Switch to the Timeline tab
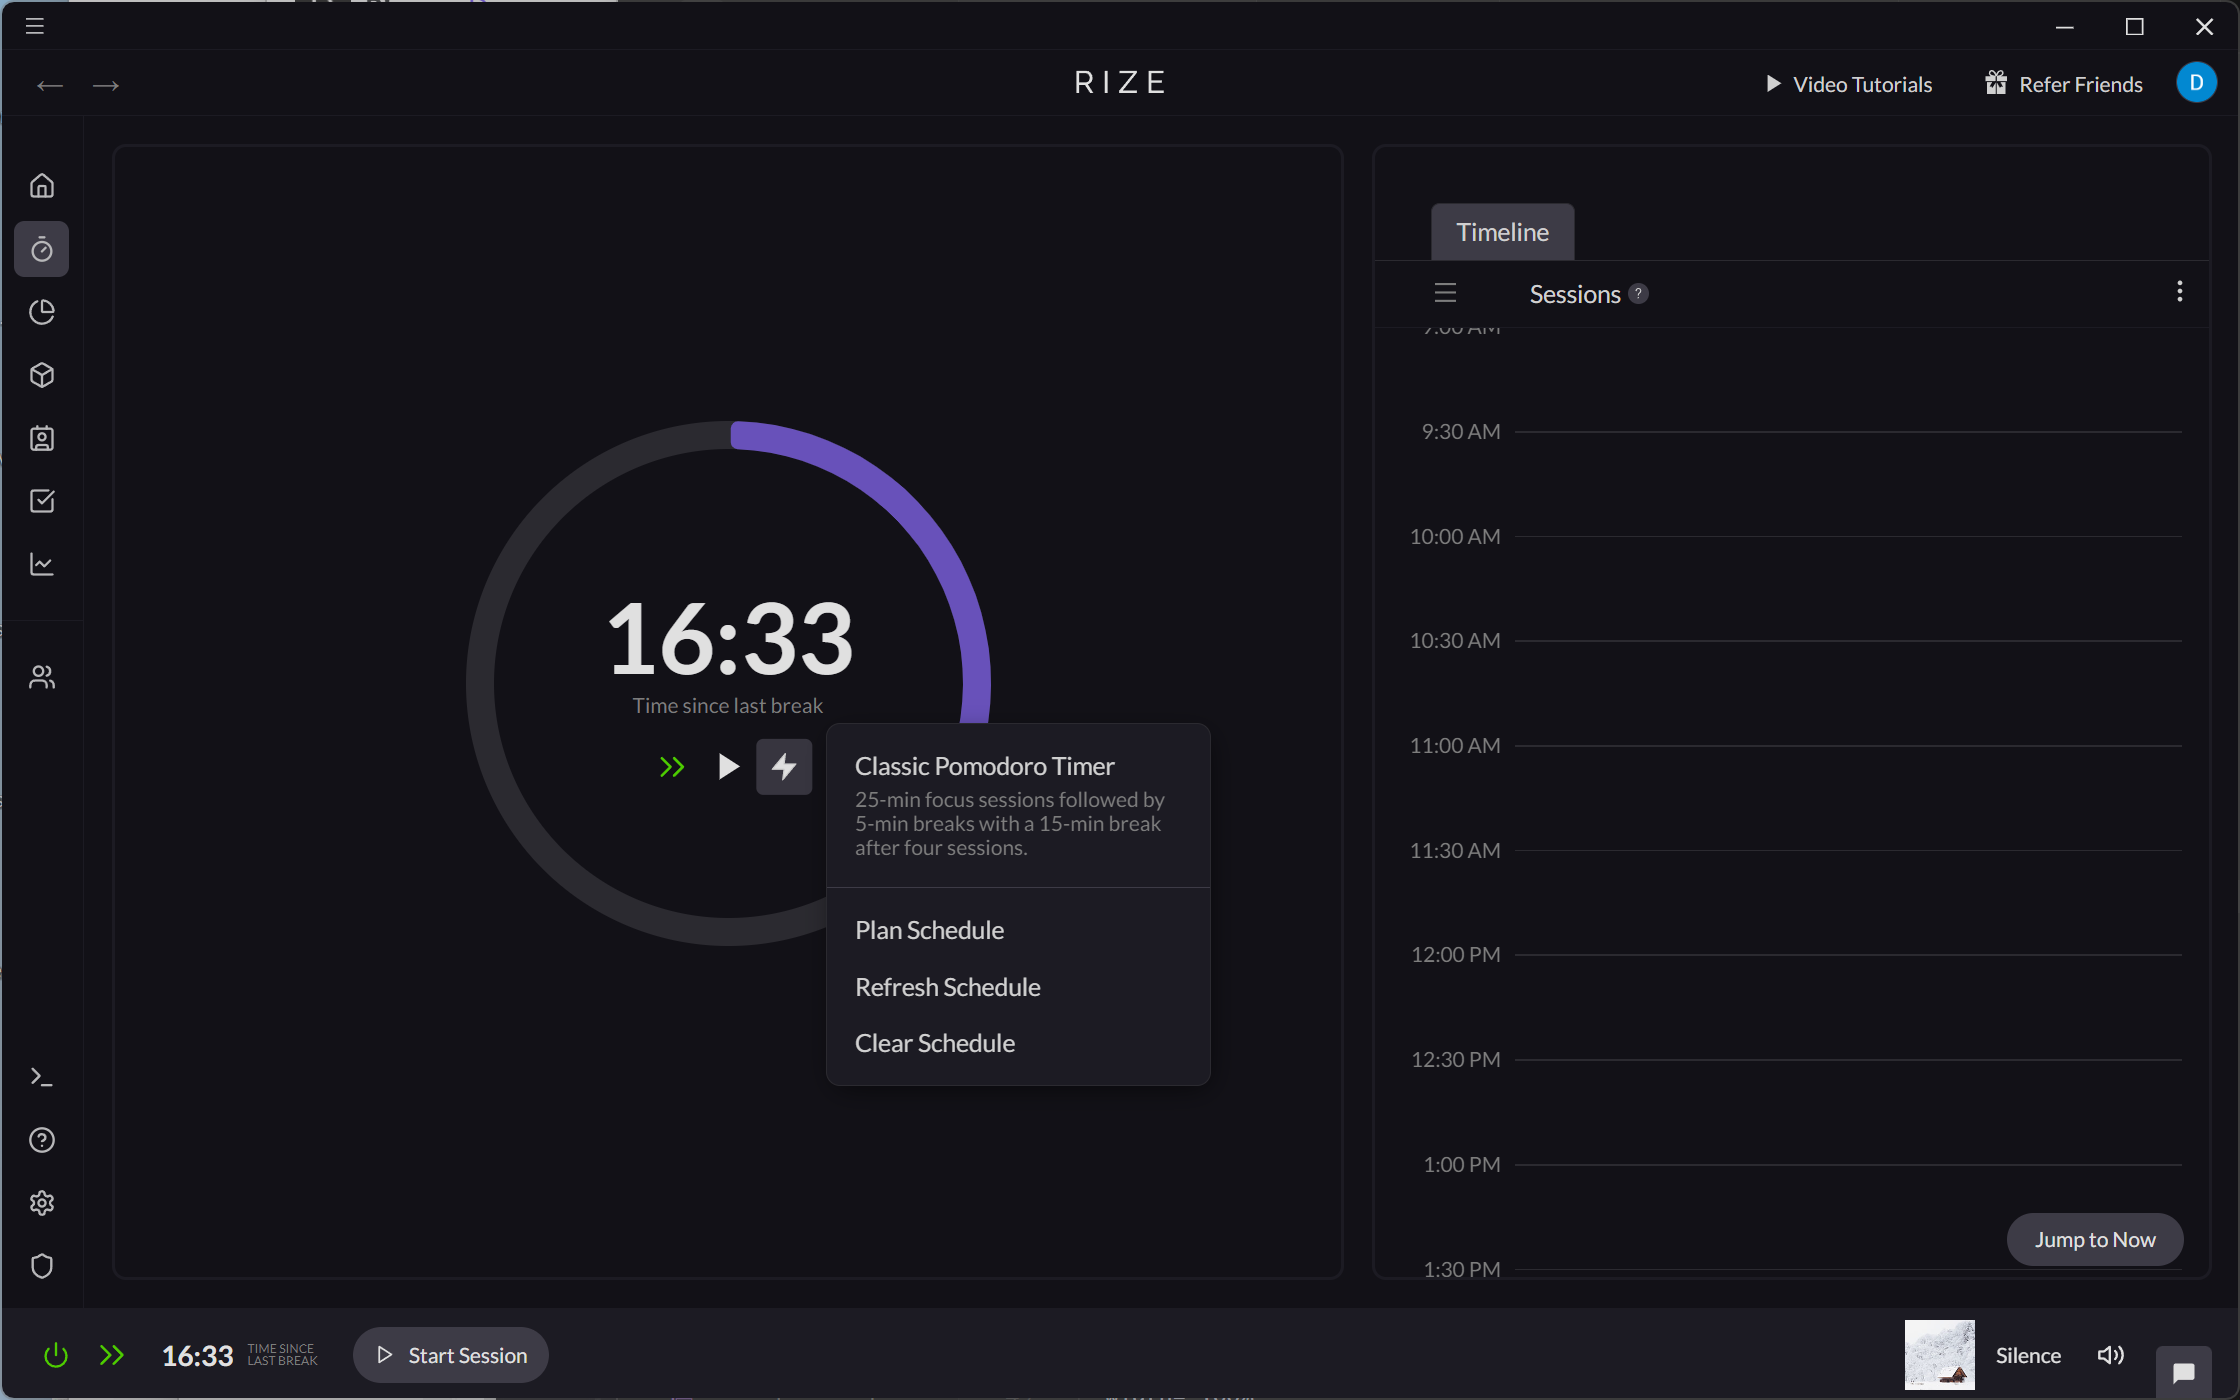The image size is (2240, 1400). click(1501, 231)
